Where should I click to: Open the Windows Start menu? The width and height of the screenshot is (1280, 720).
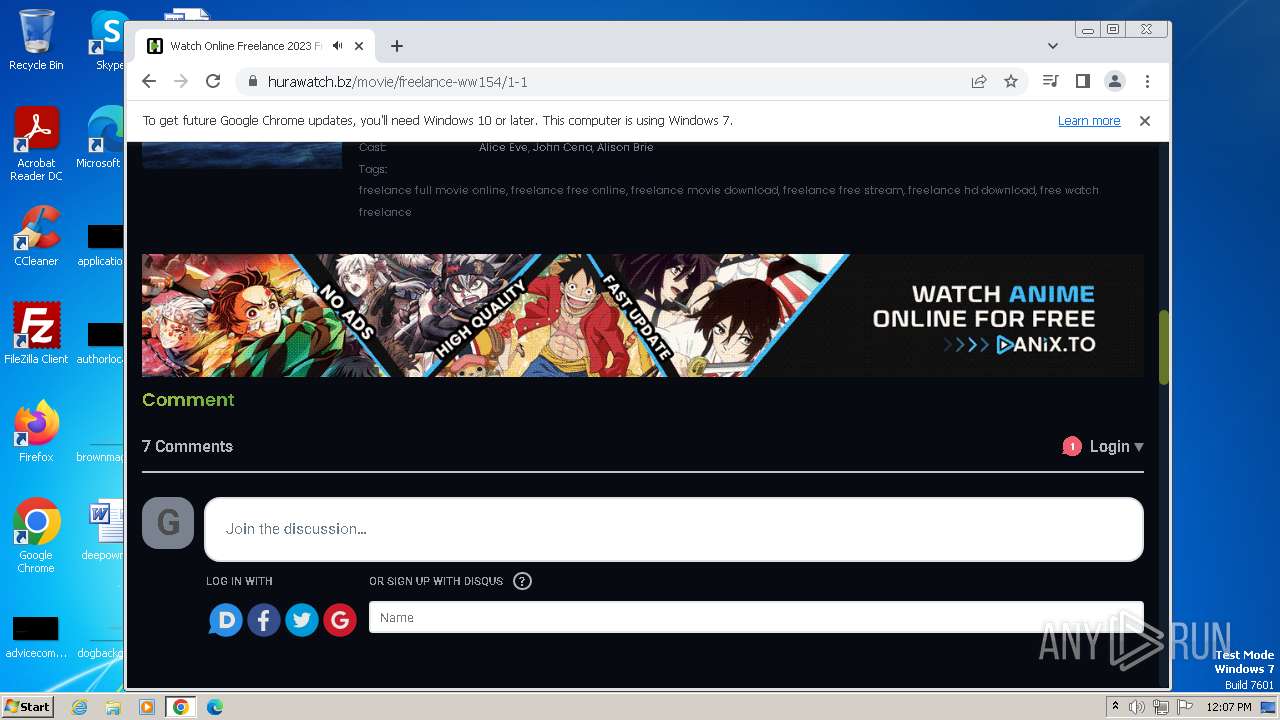(27, 706)
